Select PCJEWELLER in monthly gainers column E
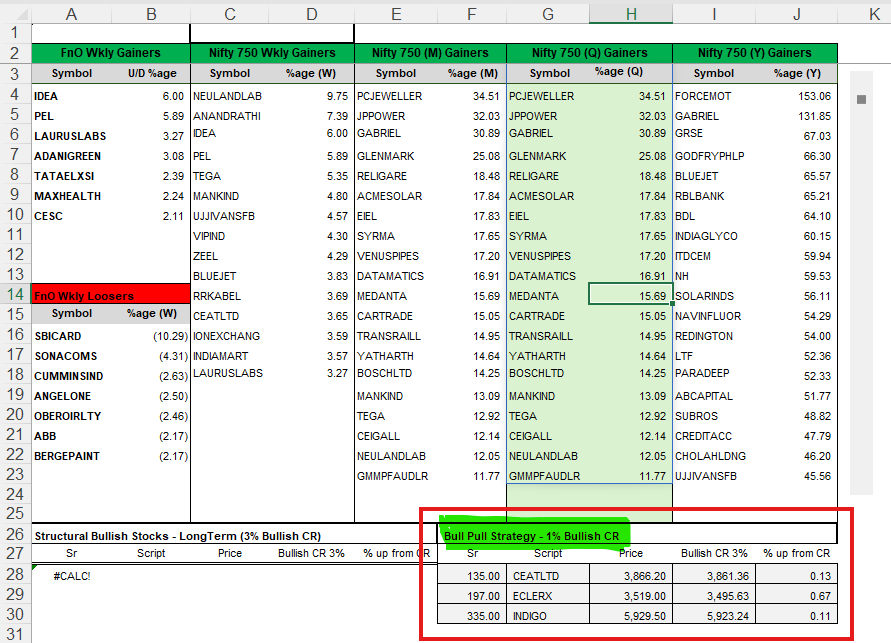This screenshot has width=891, height=643. pyautogui.click(x=396, y=96)
